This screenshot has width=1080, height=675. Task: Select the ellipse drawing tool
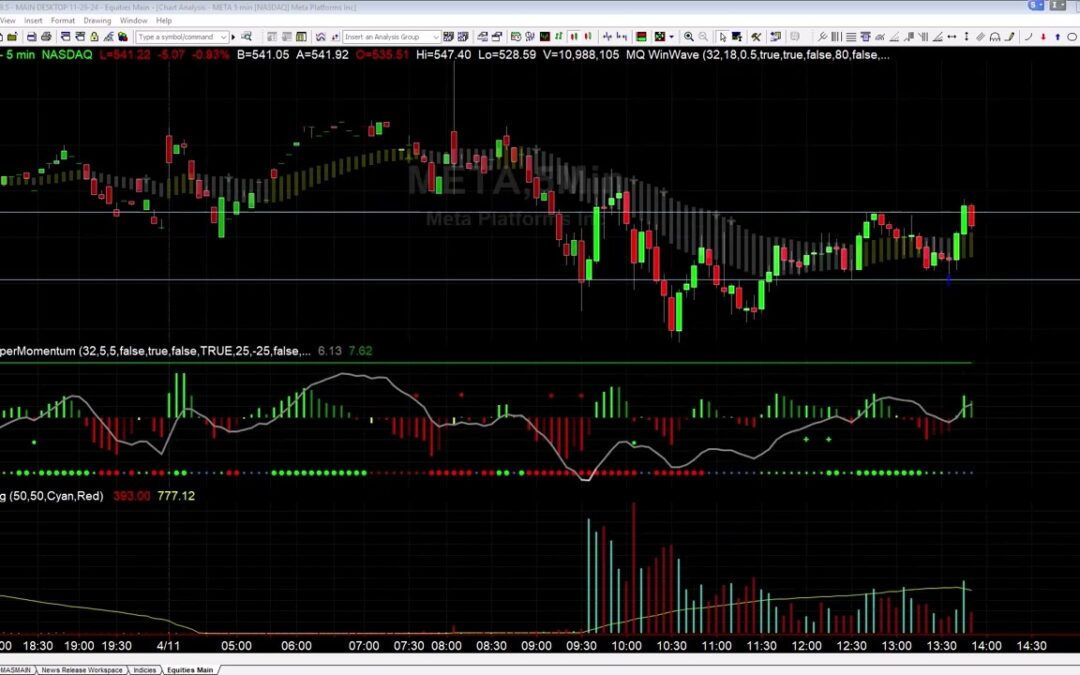point(1071,37)
